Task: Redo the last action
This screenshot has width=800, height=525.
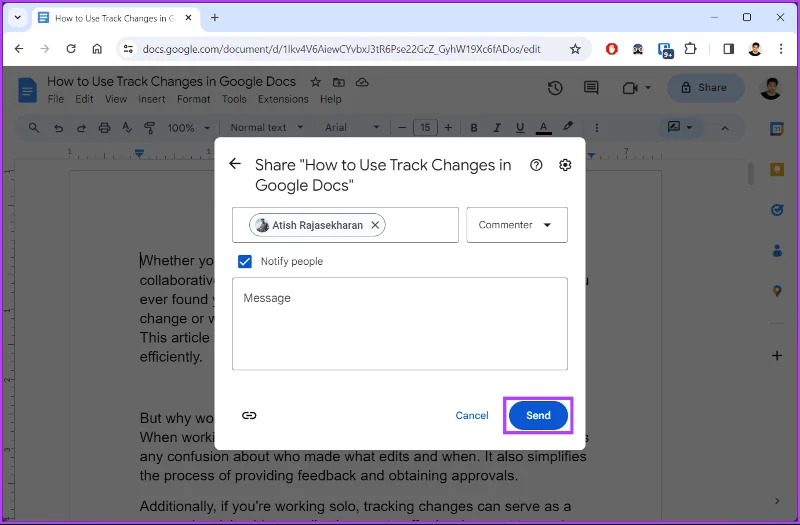Action: (x=81, y=128)
